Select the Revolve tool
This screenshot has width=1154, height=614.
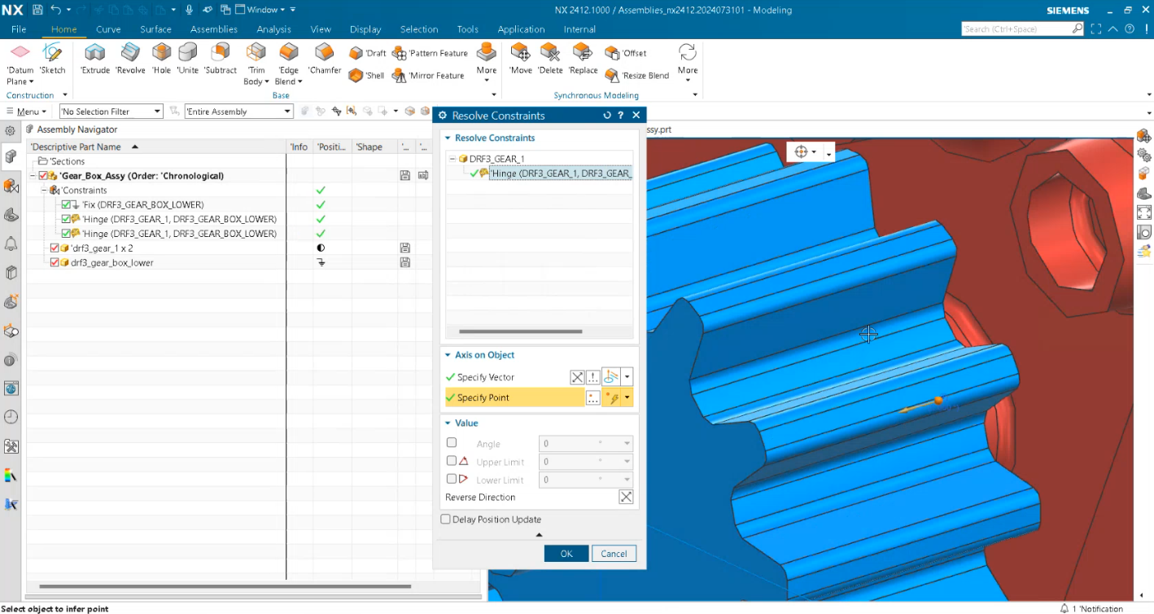130,60
